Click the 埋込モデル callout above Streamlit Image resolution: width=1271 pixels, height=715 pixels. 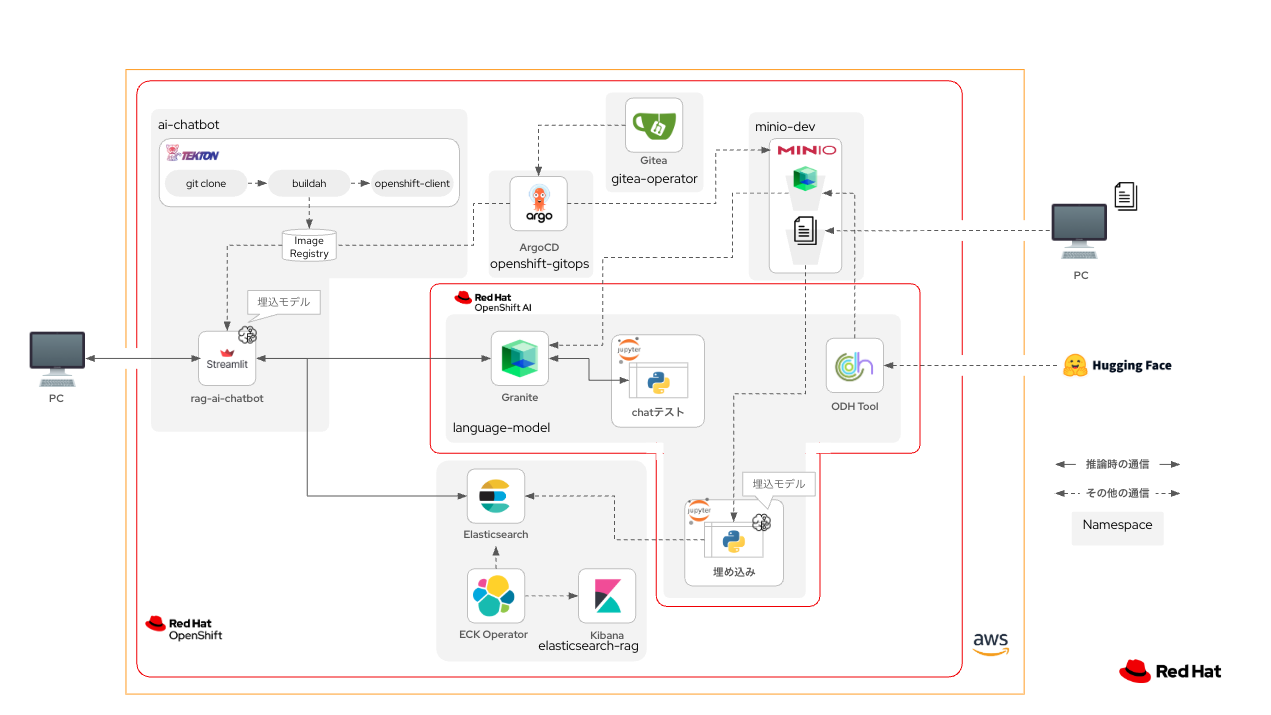[284, 302]
